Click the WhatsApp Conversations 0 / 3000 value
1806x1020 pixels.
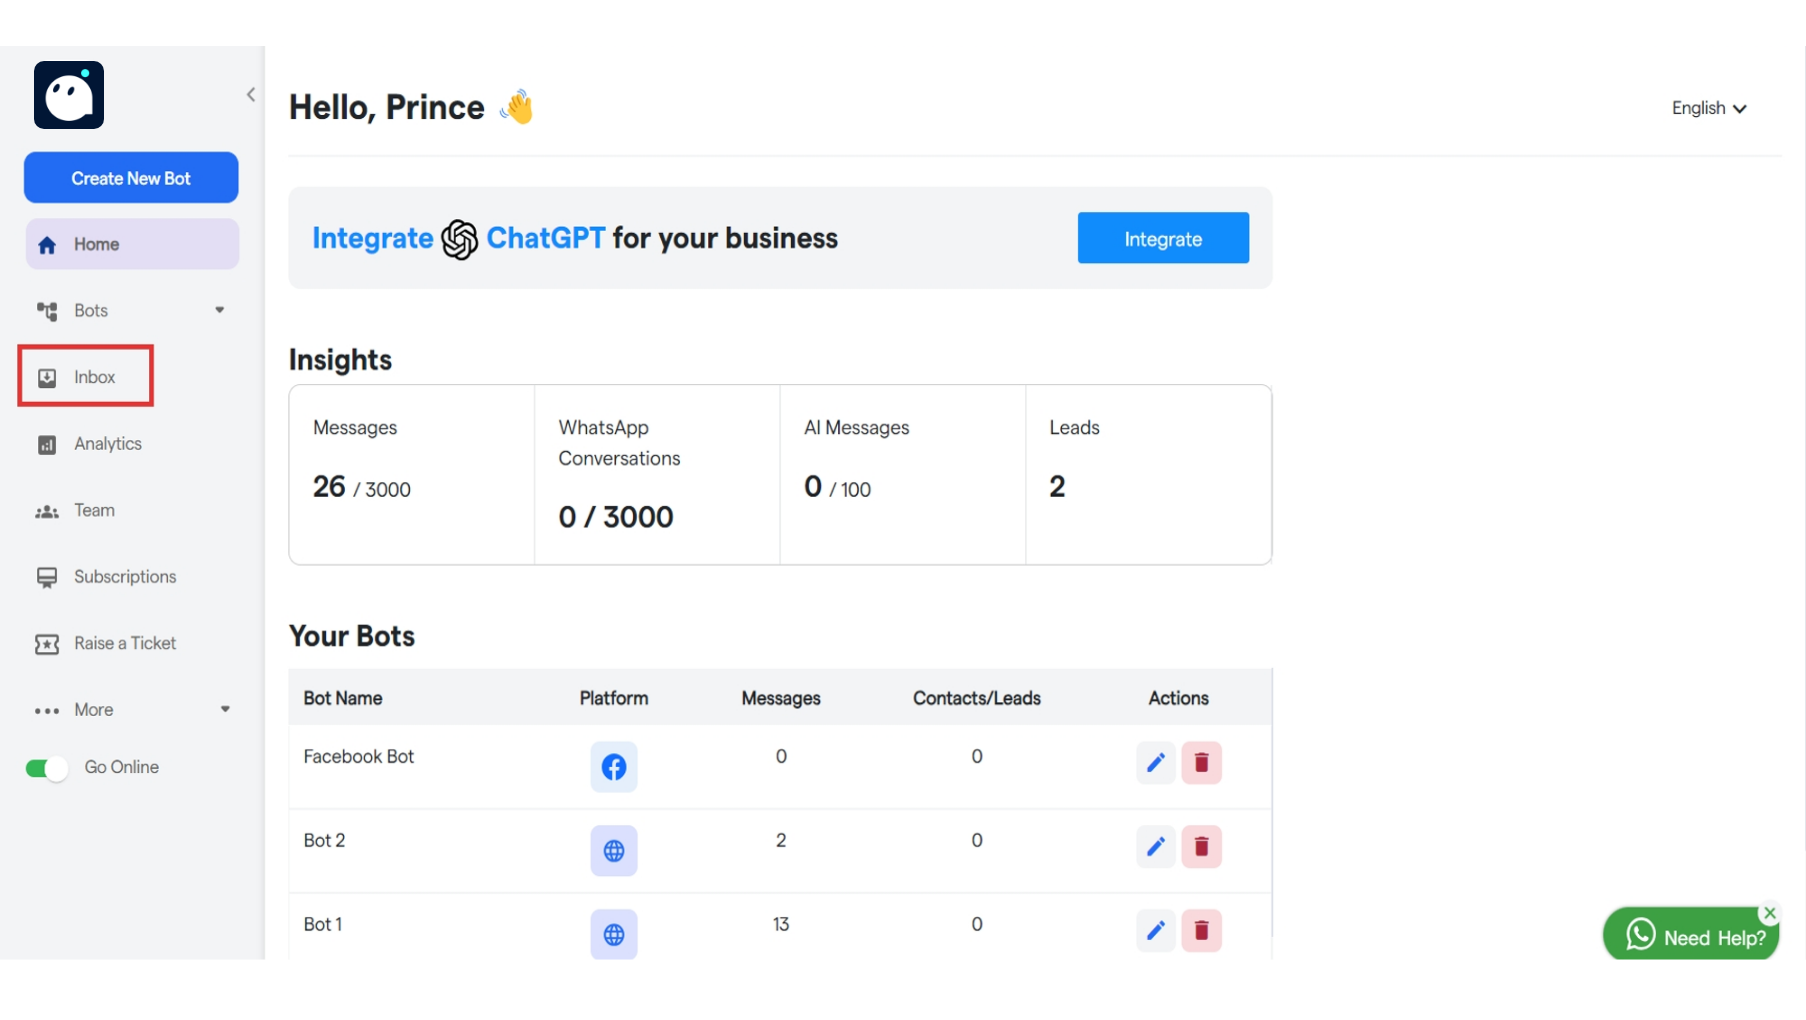click(616, 517)
